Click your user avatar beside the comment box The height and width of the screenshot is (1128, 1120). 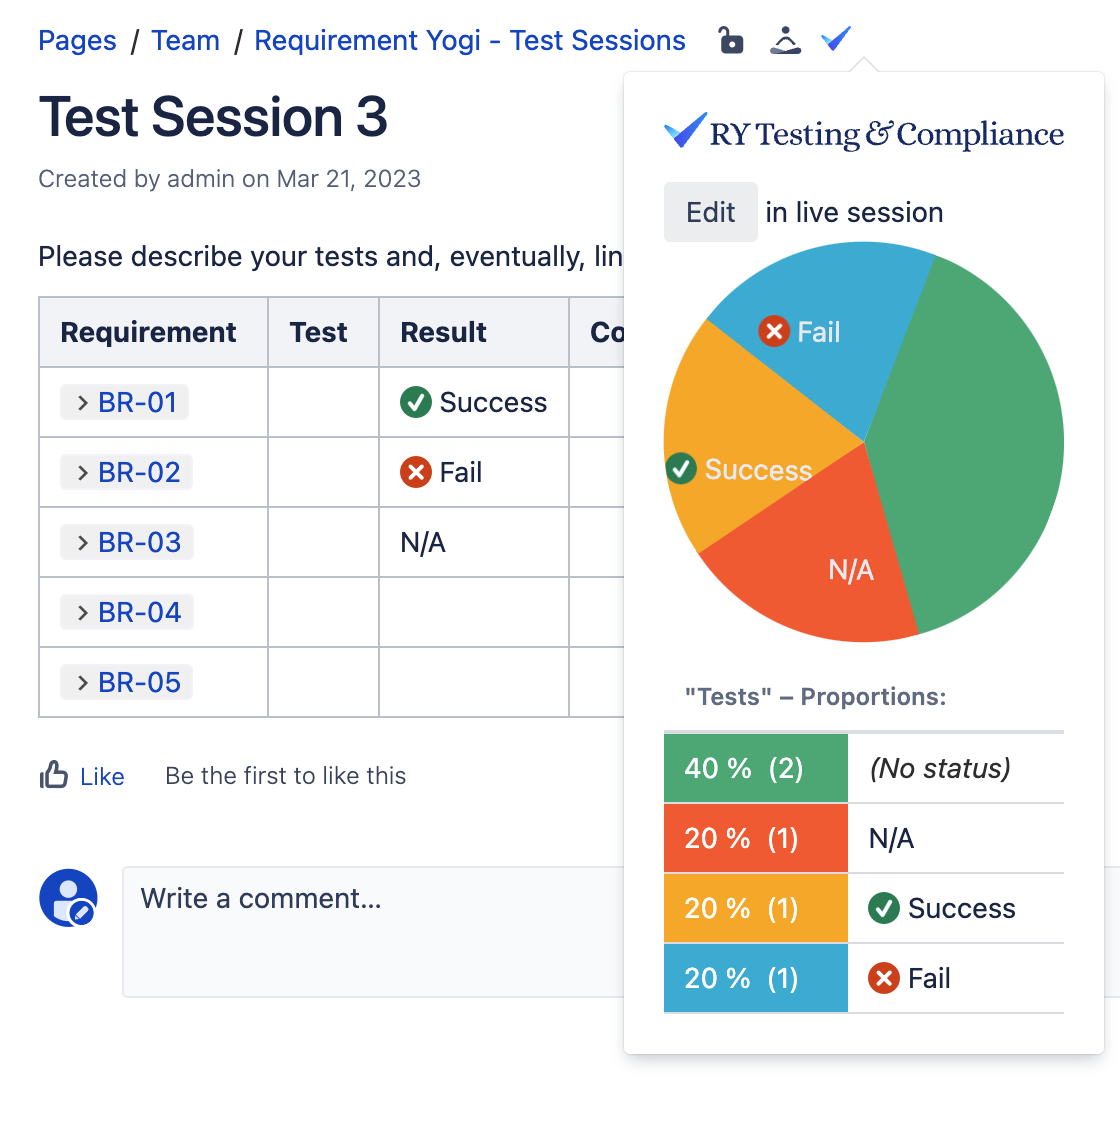tap(68, 898)
